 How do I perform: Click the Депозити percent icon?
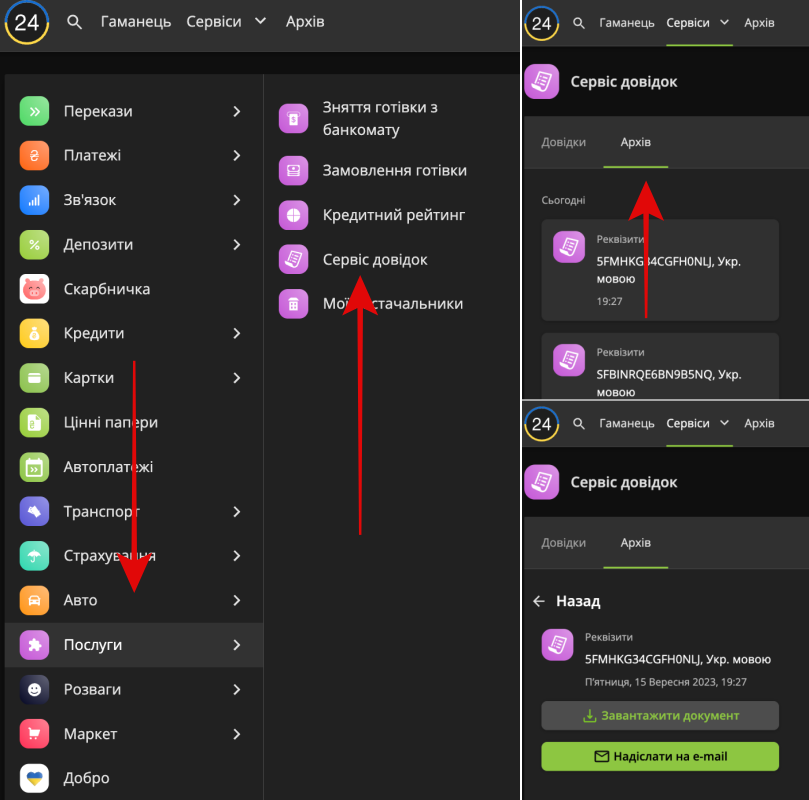(34, 245)
